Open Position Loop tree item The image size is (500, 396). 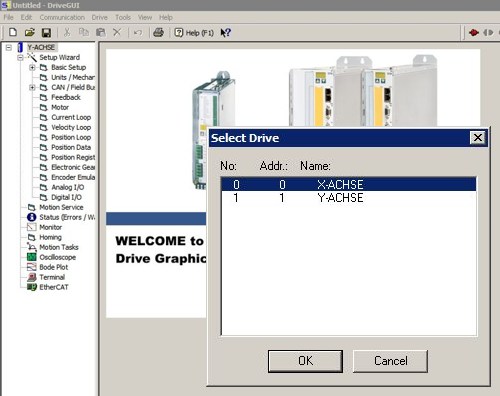pyautogui.click(x=71, y=137)
